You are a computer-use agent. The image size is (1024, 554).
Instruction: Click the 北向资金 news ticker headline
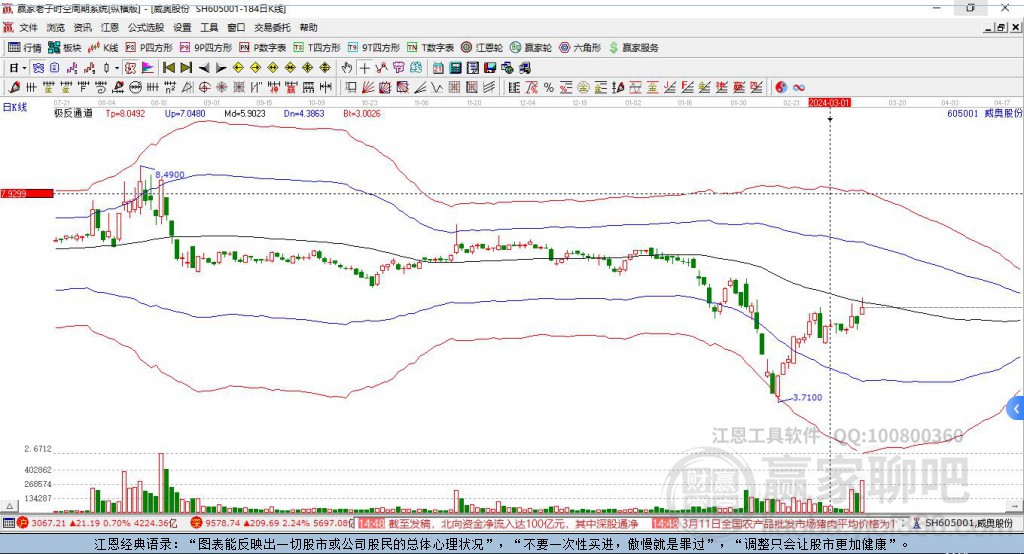point(513,523)
